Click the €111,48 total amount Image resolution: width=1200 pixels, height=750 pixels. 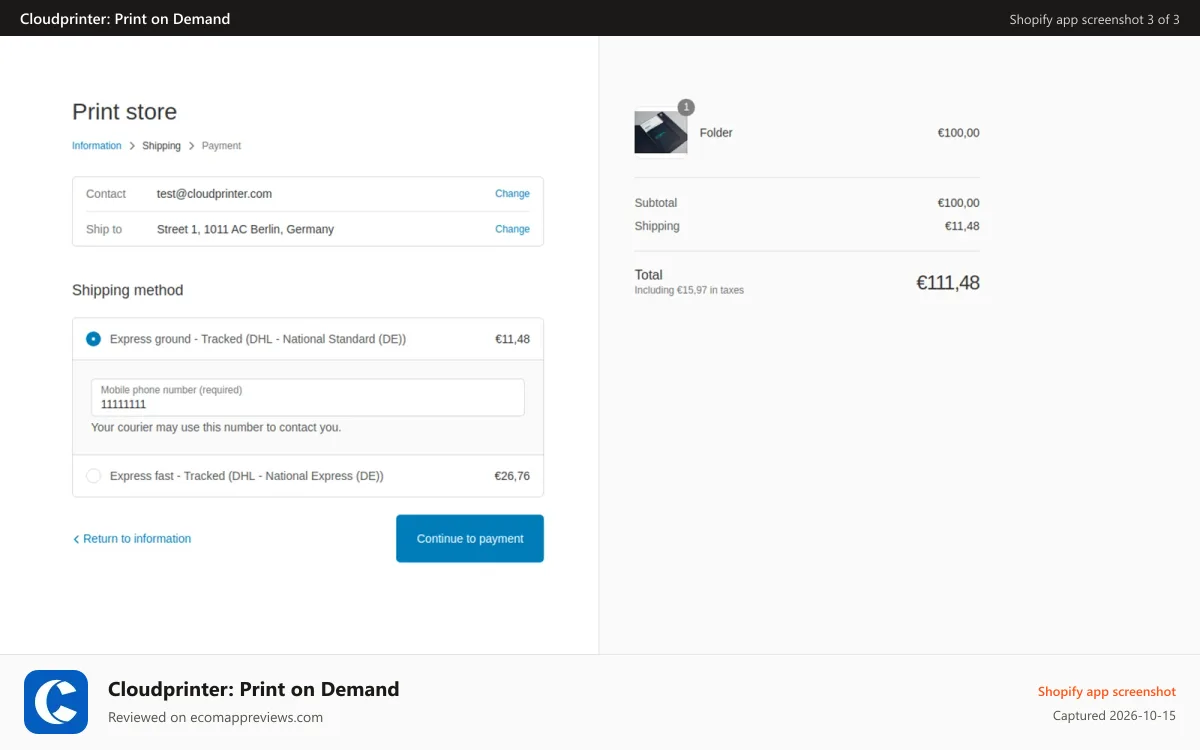[x=948, y=283]
